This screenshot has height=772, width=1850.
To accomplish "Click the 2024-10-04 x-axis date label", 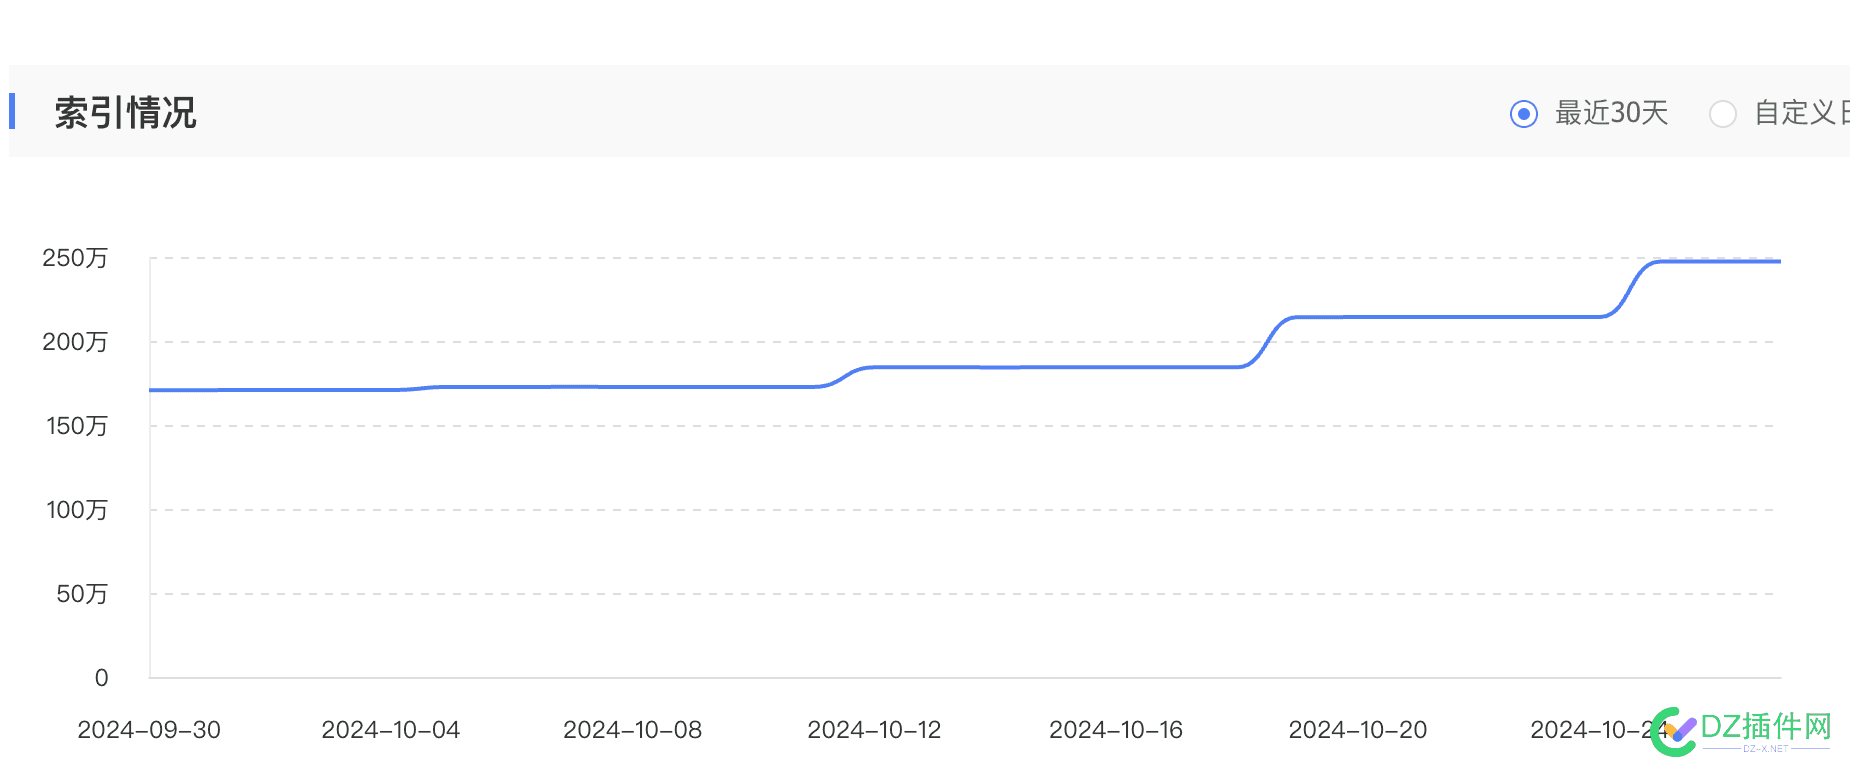I will pyautogui.click(x=390, y=730).
